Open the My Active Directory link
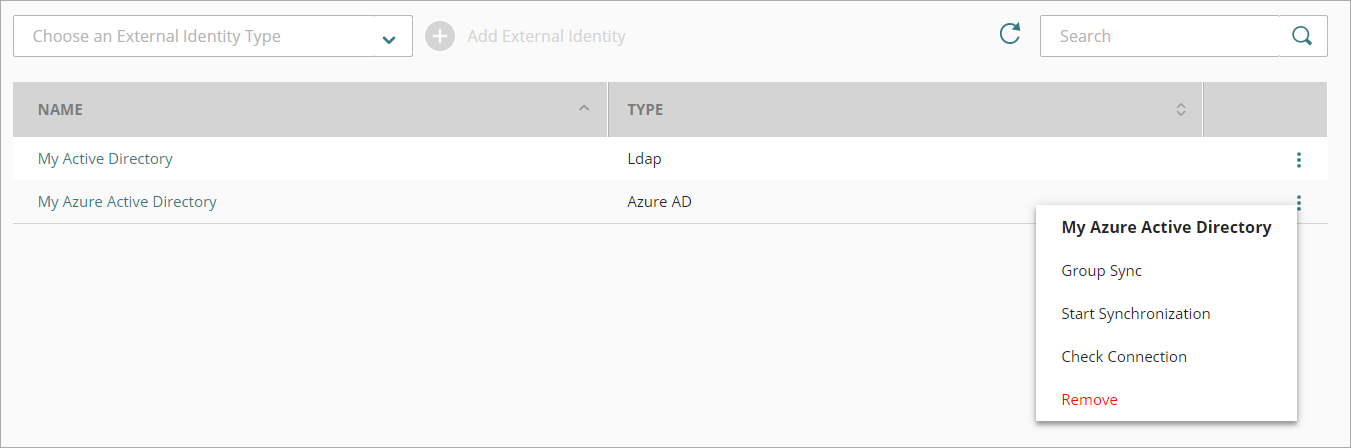The height and width of the screenshot is (448, 1351). [x=105, y=159]
